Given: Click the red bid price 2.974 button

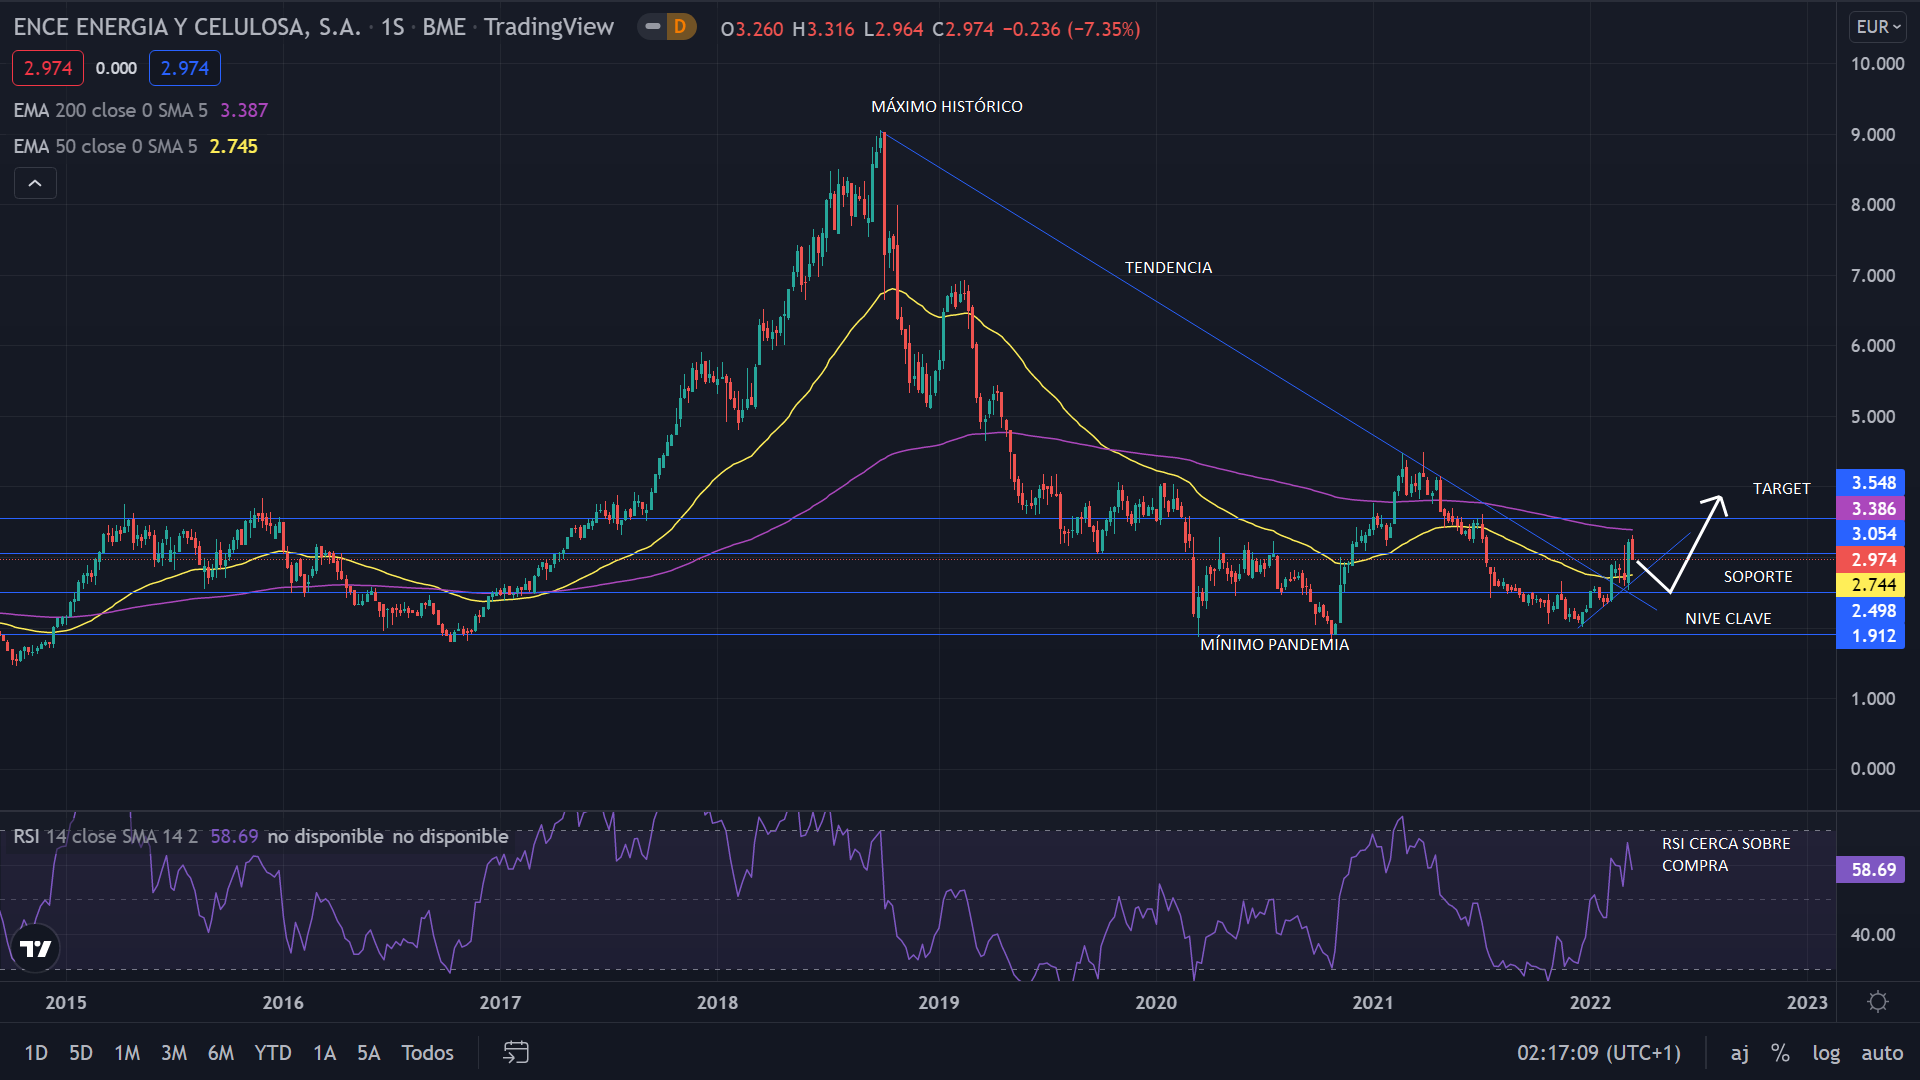Looking at the screenshot, I should point(47,68).
